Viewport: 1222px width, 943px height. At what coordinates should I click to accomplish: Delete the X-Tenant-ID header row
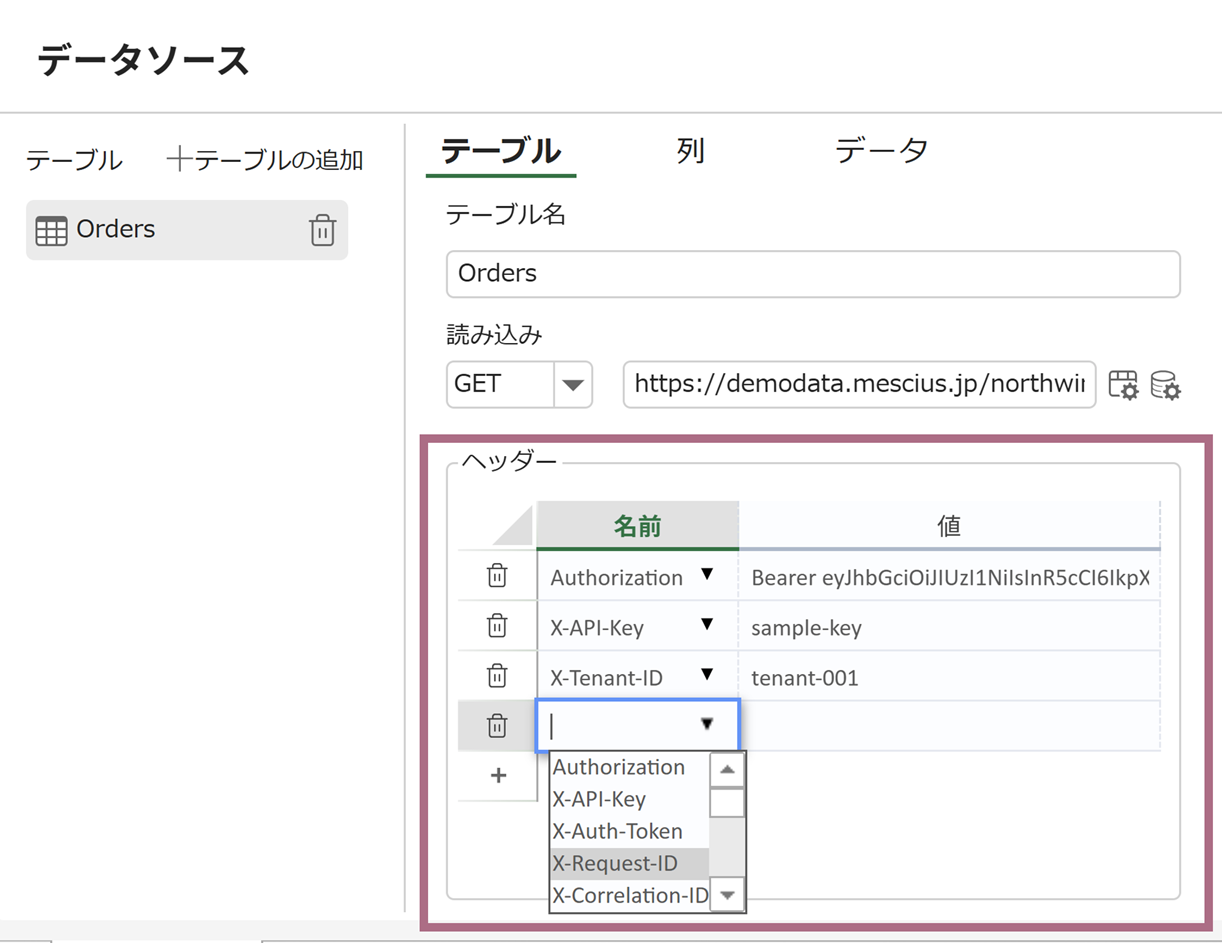point(497,676)
